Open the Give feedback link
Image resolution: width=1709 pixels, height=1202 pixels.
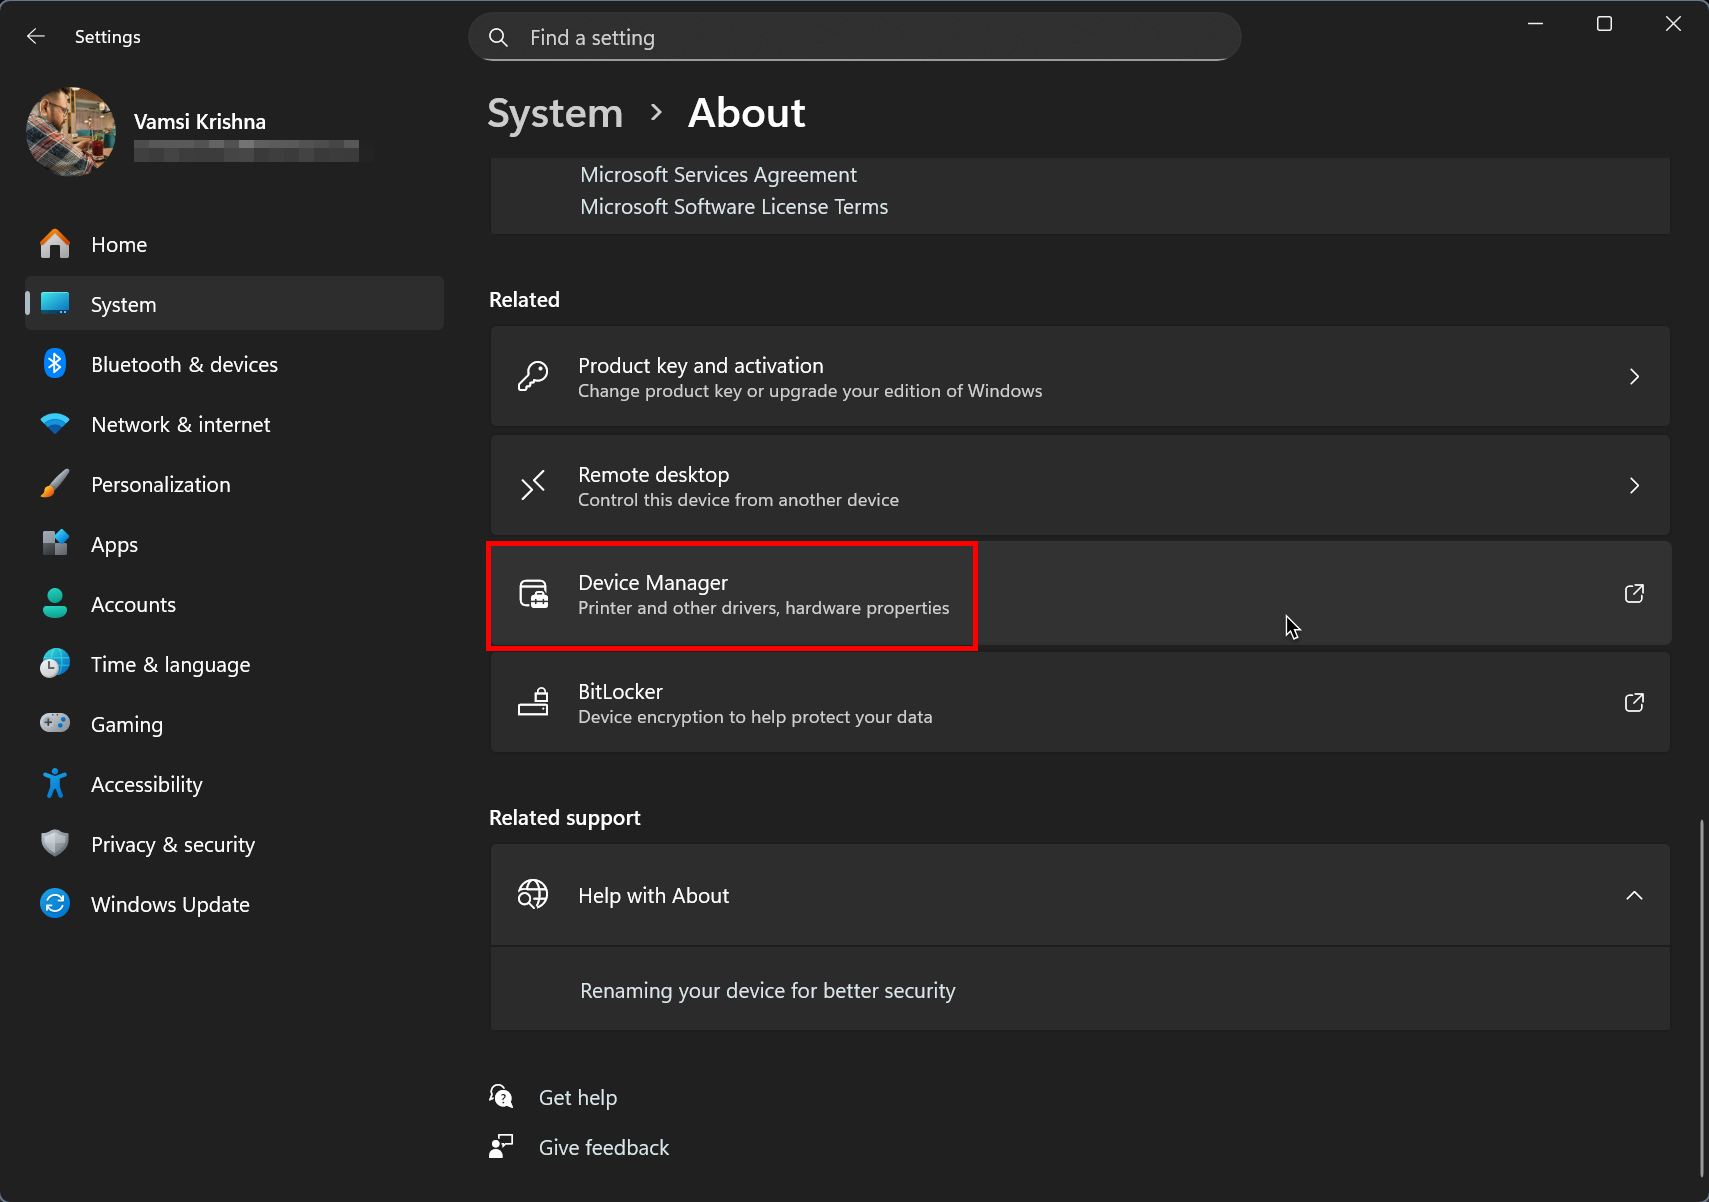(603, 1148)
